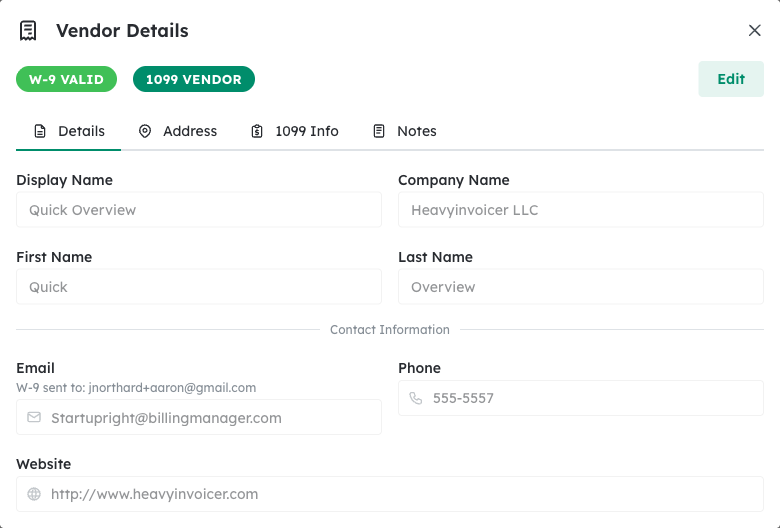Click the notes icon on Notes tab
This screenshot has height=528, width=780.
pyautogui.click(x=379, y=131)
